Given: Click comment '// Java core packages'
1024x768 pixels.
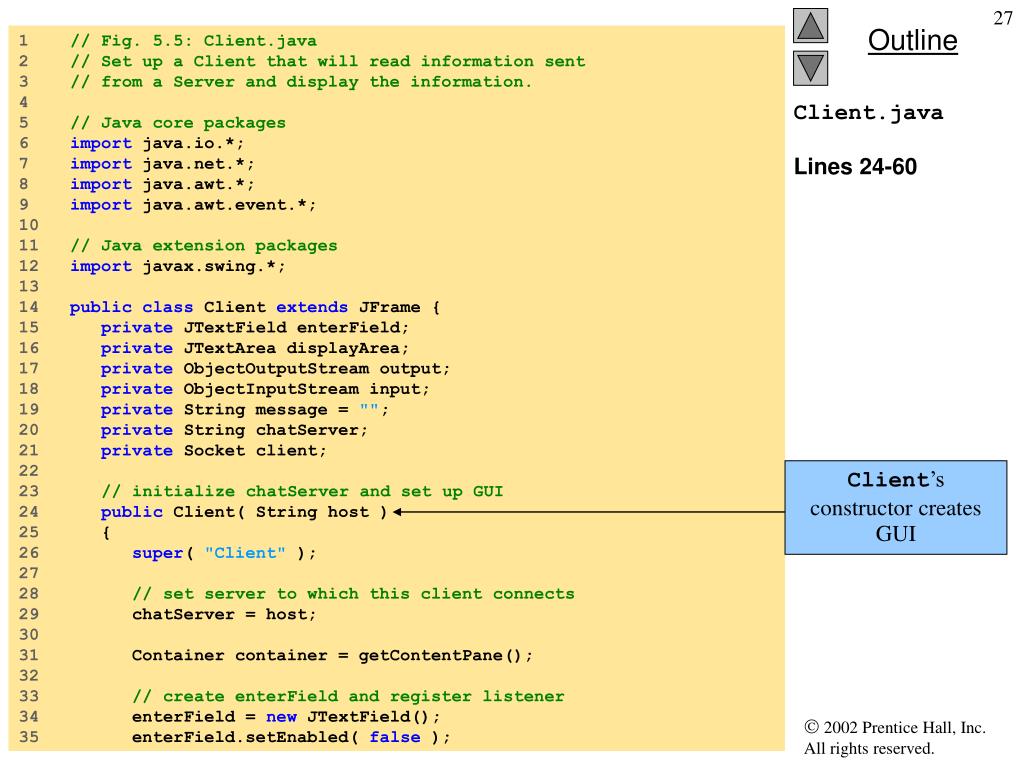Looking at the screenshot, I should pyautogui.click(x=178, y=123).
